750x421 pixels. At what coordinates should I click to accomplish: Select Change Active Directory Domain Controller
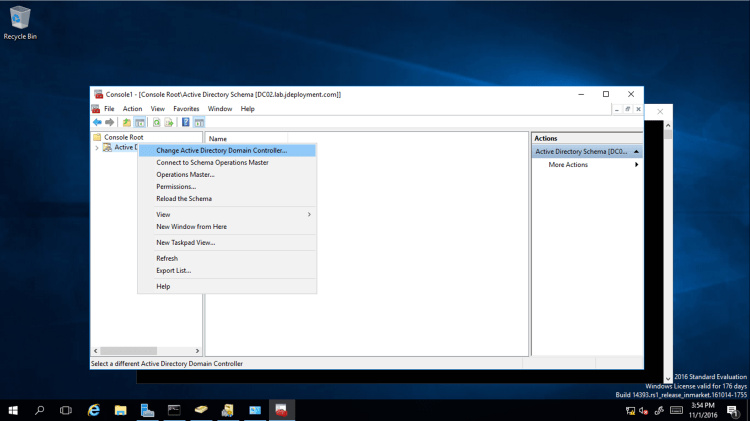tap(221, 151)
